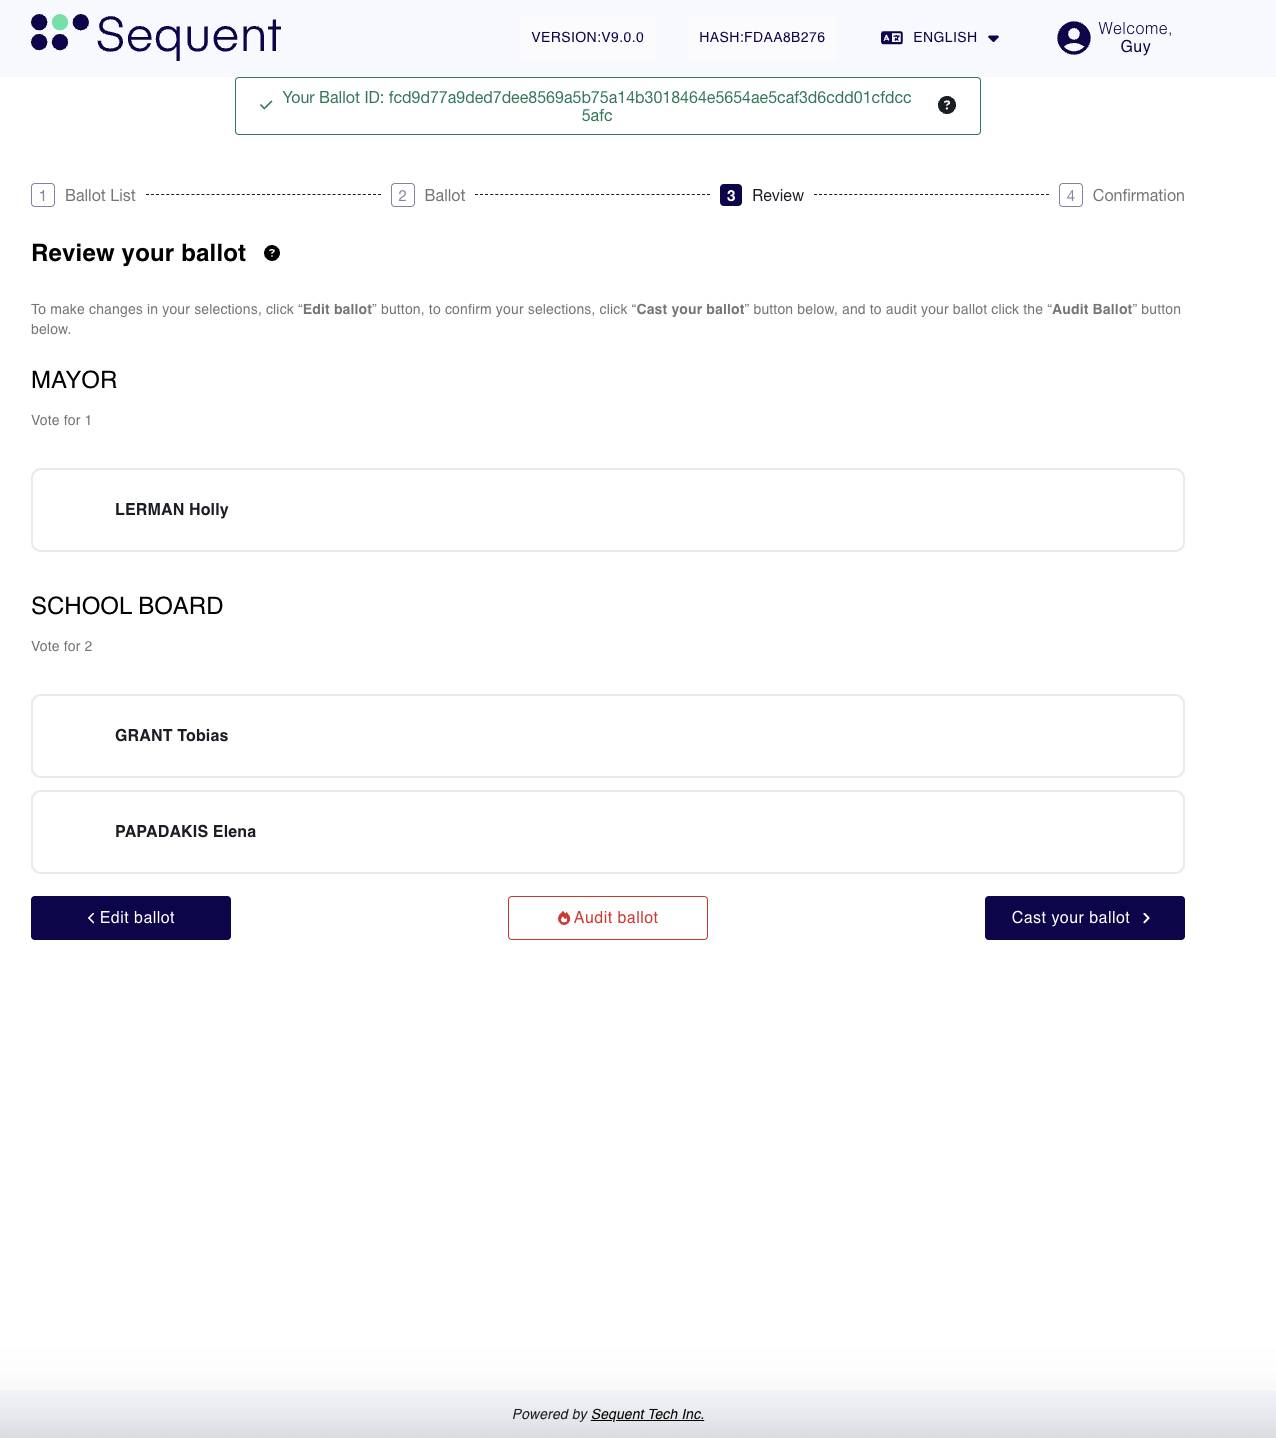Click the HASH:FDAA8B276 field
Image resolution: width=1276 pixels, height=1438 pixels.
(762, 37)
